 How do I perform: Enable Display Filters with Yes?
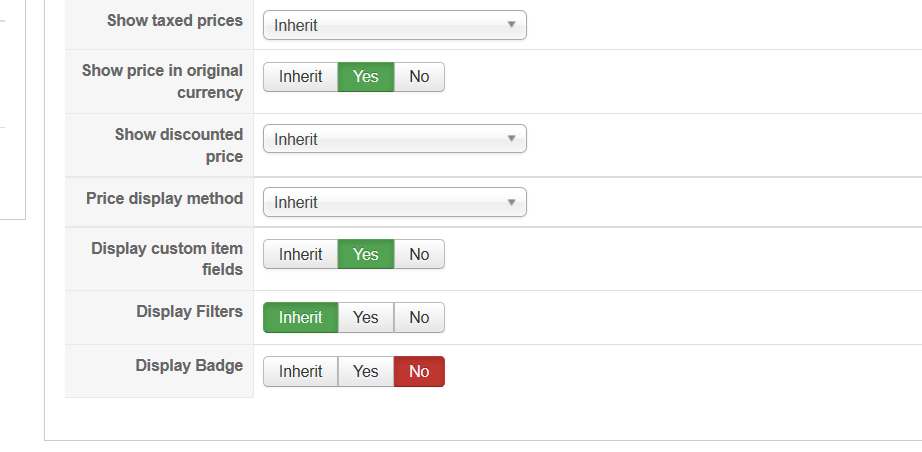click(x=366, y=317)
